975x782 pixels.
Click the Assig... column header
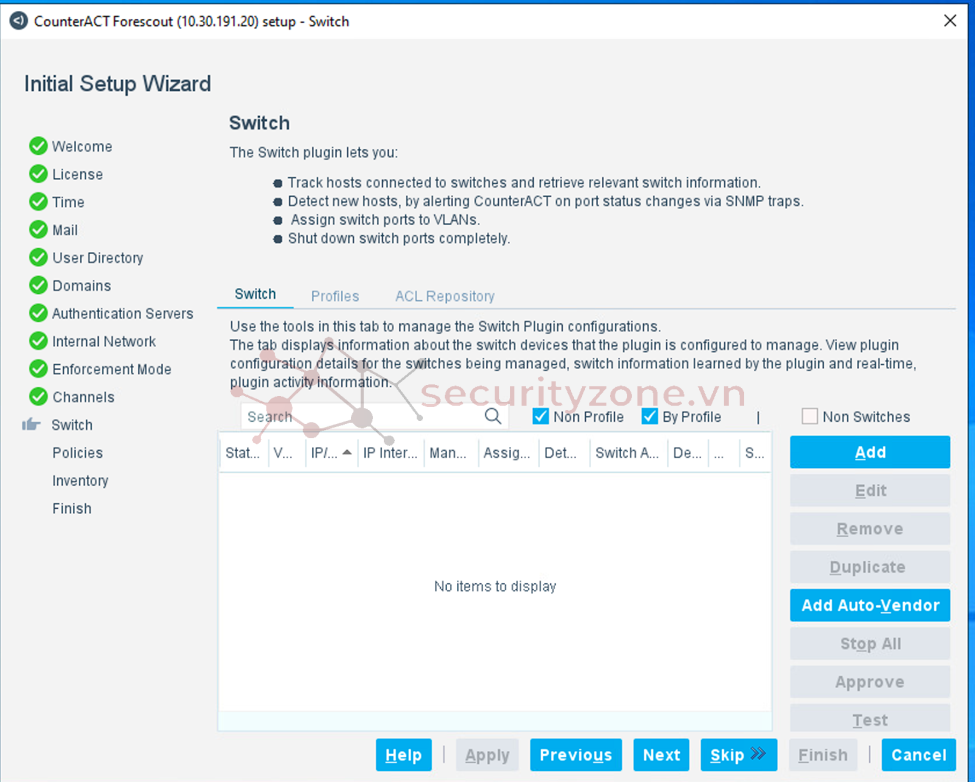click(507, 453)
